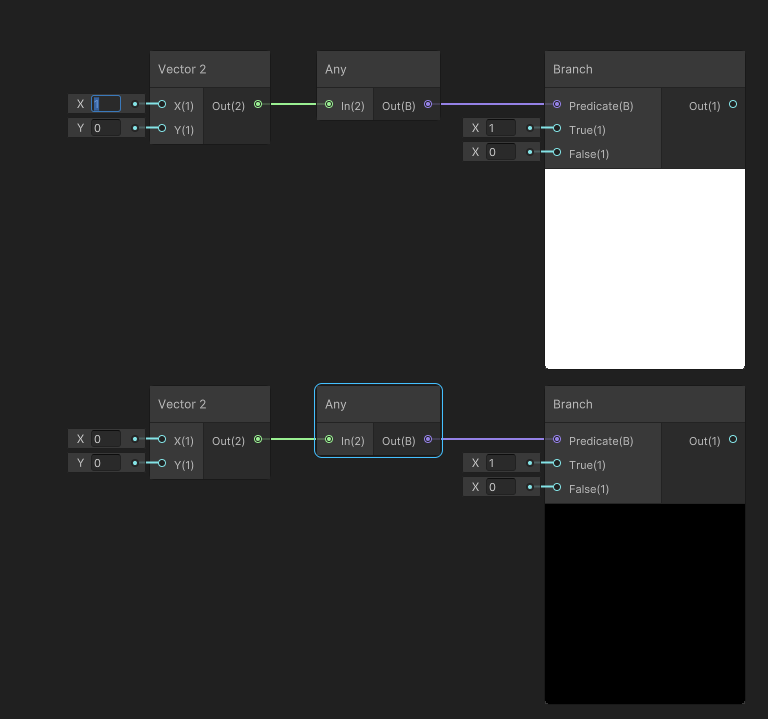
Task: Select the top Any node title
Action: click(x=336, y=69)
